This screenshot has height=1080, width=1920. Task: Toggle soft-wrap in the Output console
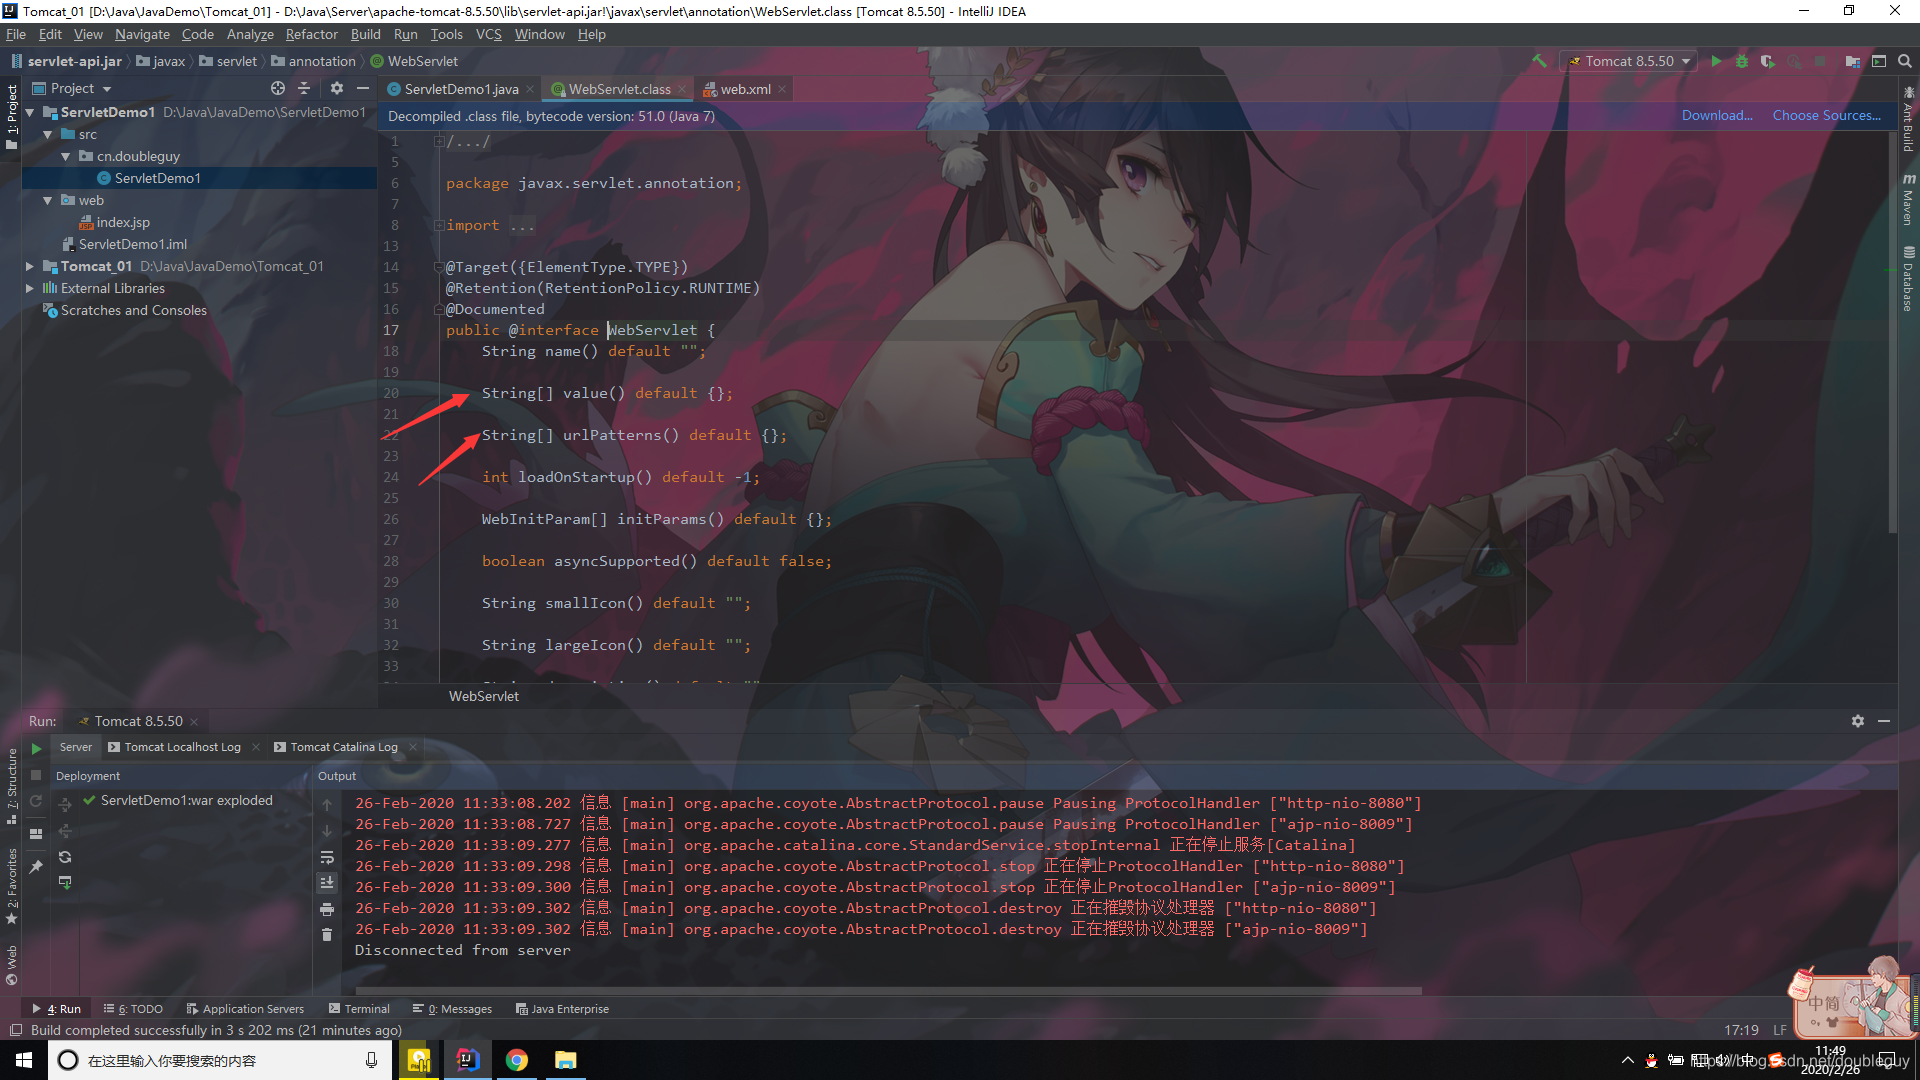click(327, 857)
